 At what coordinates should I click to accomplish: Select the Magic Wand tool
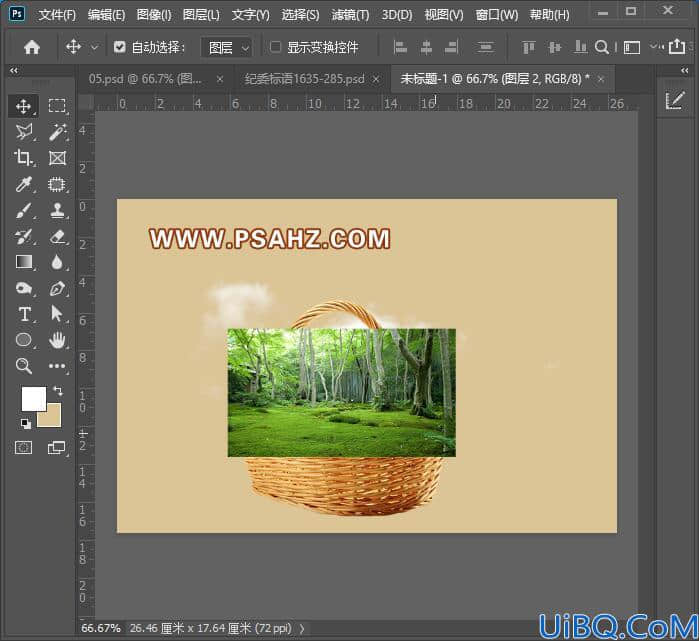click(x=57, y=132)
